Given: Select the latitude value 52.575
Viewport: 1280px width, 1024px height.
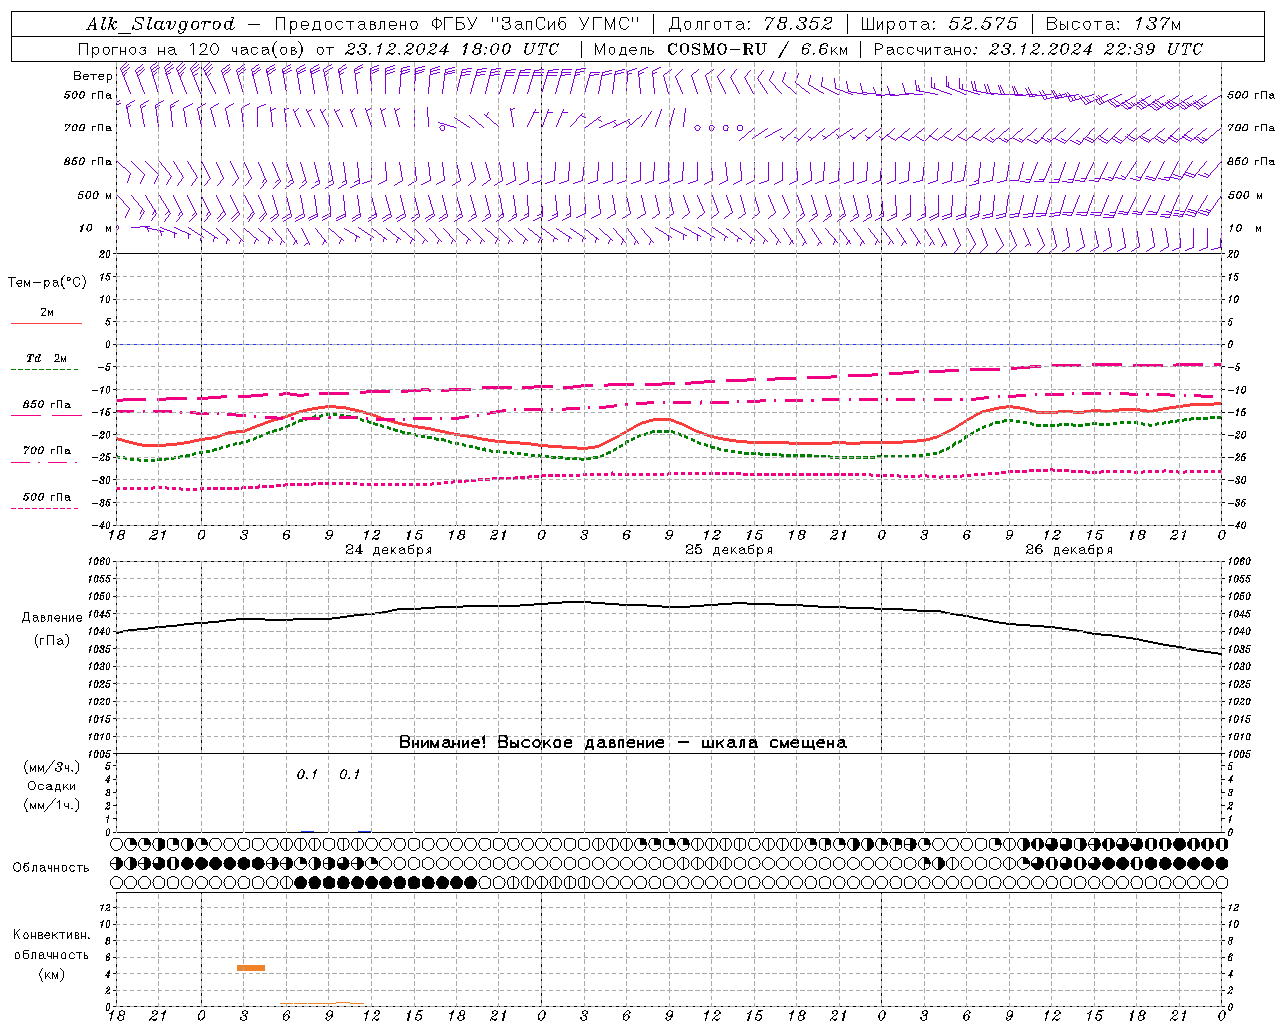Looking at the screenshot, I should (x=983, y=24).
